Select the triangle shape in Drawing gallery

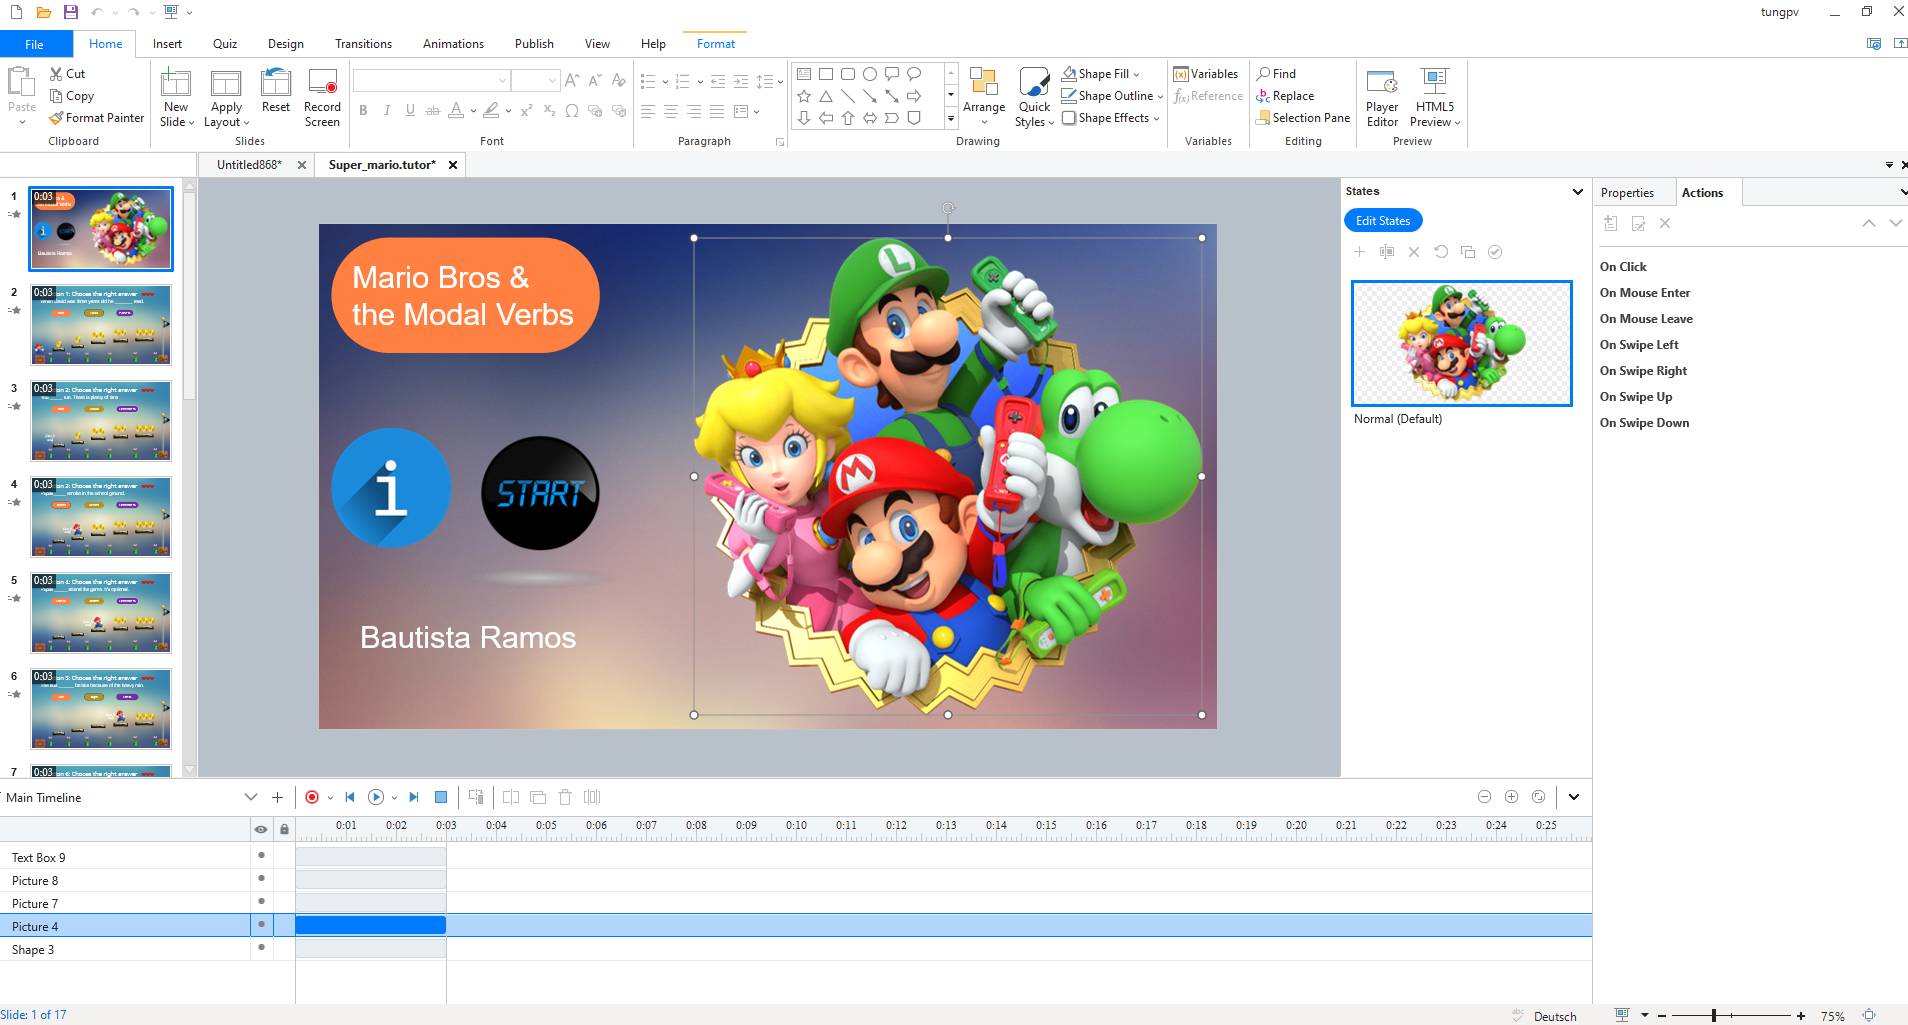click(x=826, y=96)
